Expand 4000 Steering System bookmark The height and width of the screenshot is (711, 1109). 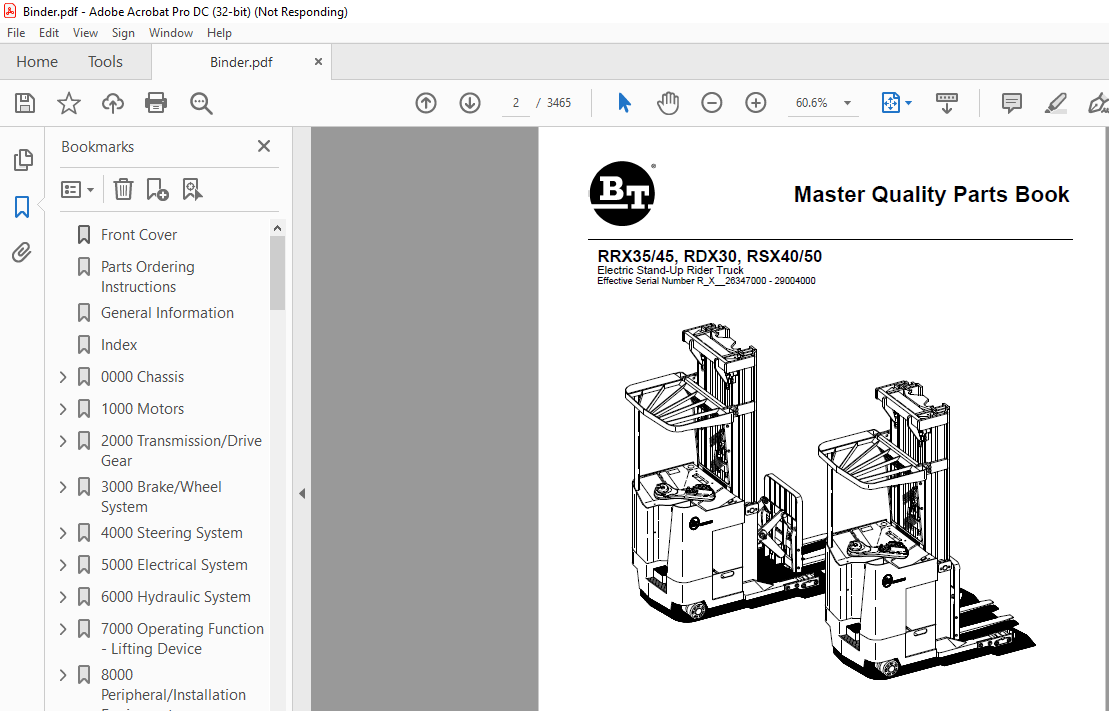click(x=63, y=533)
